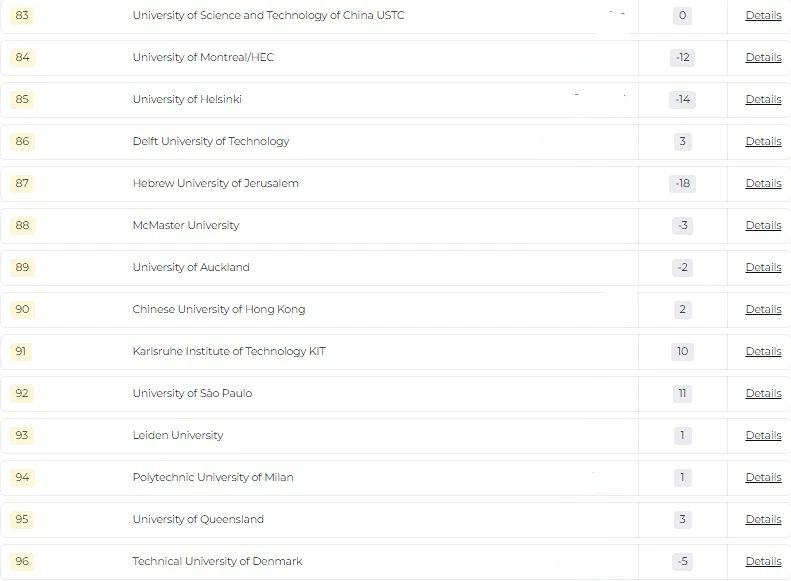Screen dimensions: 791x581
Task: Open Details for Technical University of Denmark
Action: (x=763, y=561)
